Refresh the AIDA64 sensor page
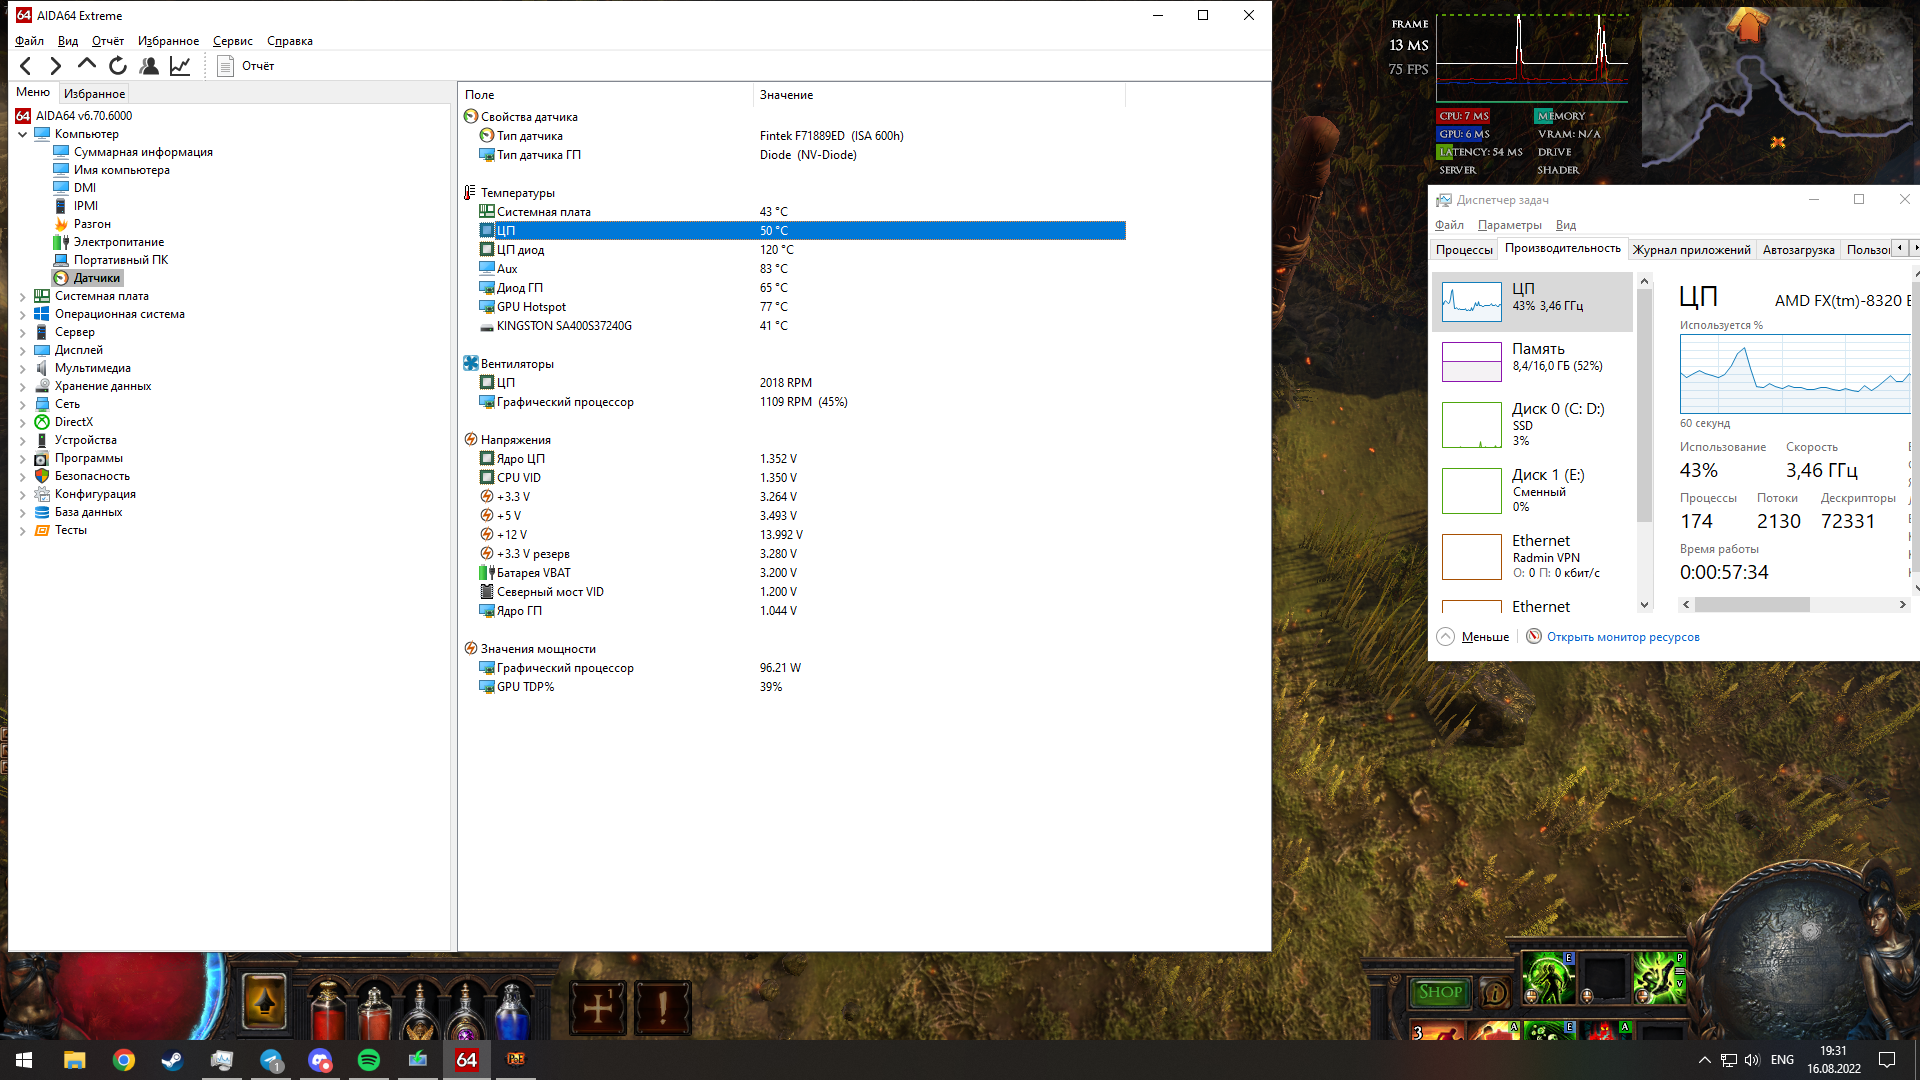This screenshot has height=1080, width=1920. click(x=118, y=66)
